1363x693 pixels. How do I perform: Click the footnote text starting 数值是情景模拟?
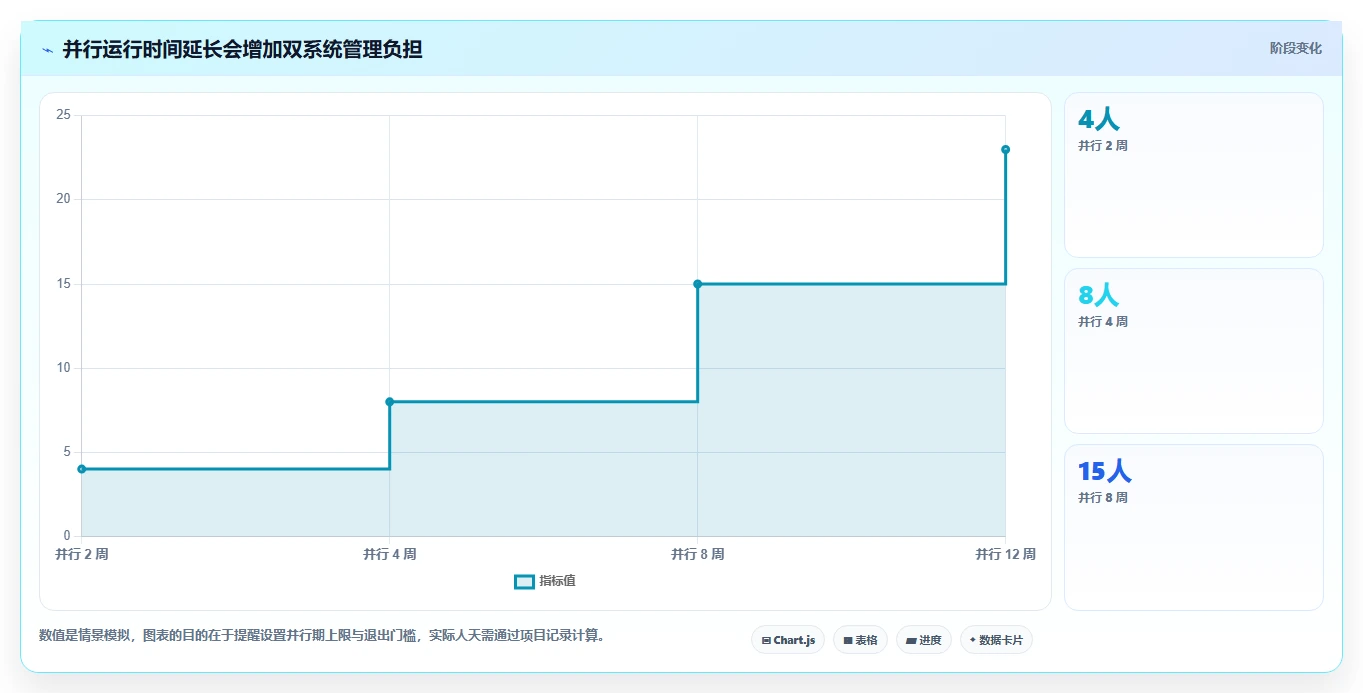point(322,636)
